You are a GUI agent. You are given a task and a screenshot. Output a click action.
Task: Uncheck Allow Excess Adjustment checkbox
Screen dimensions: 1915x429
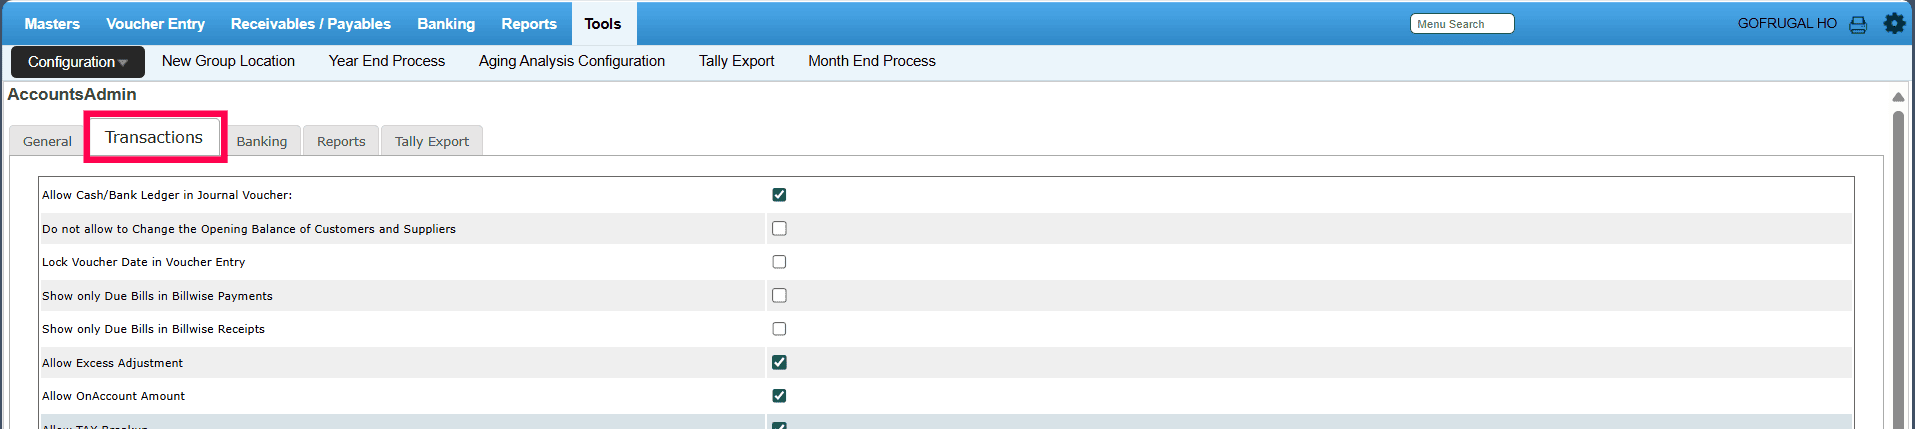click(779, 362)
